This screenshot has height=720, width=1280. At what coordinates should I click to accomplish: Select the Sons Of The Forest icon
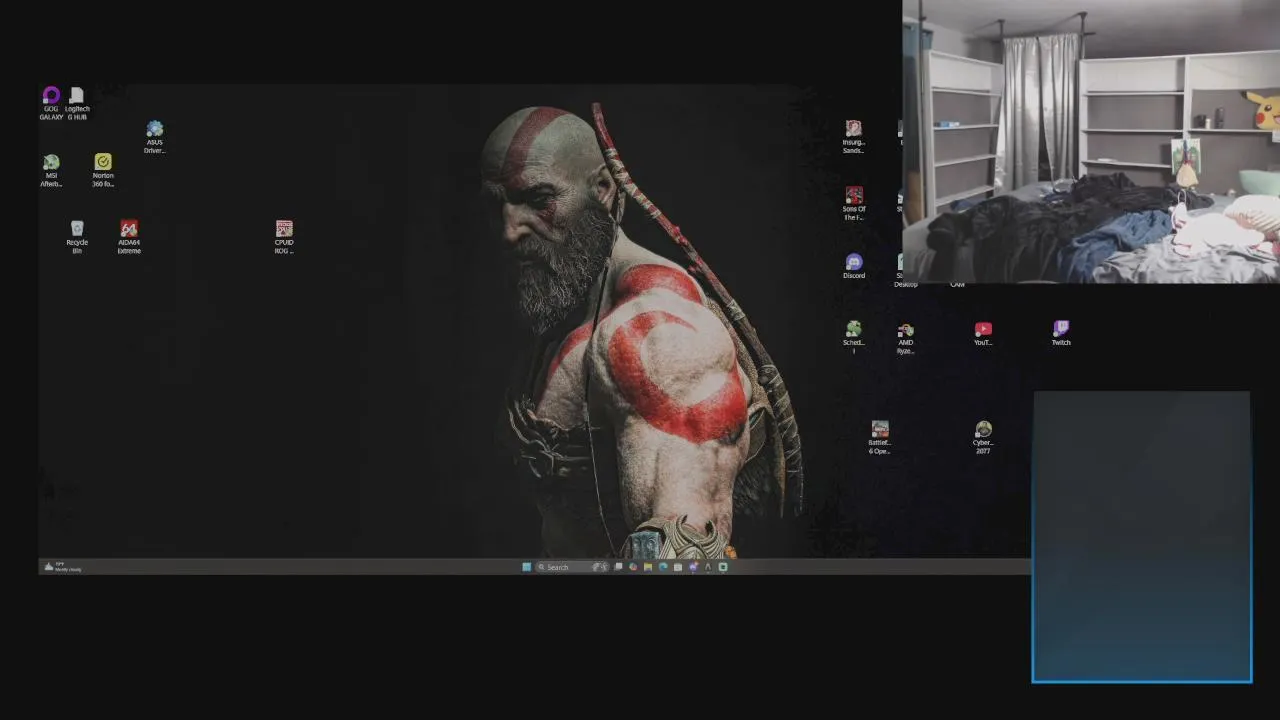[853, 204]
